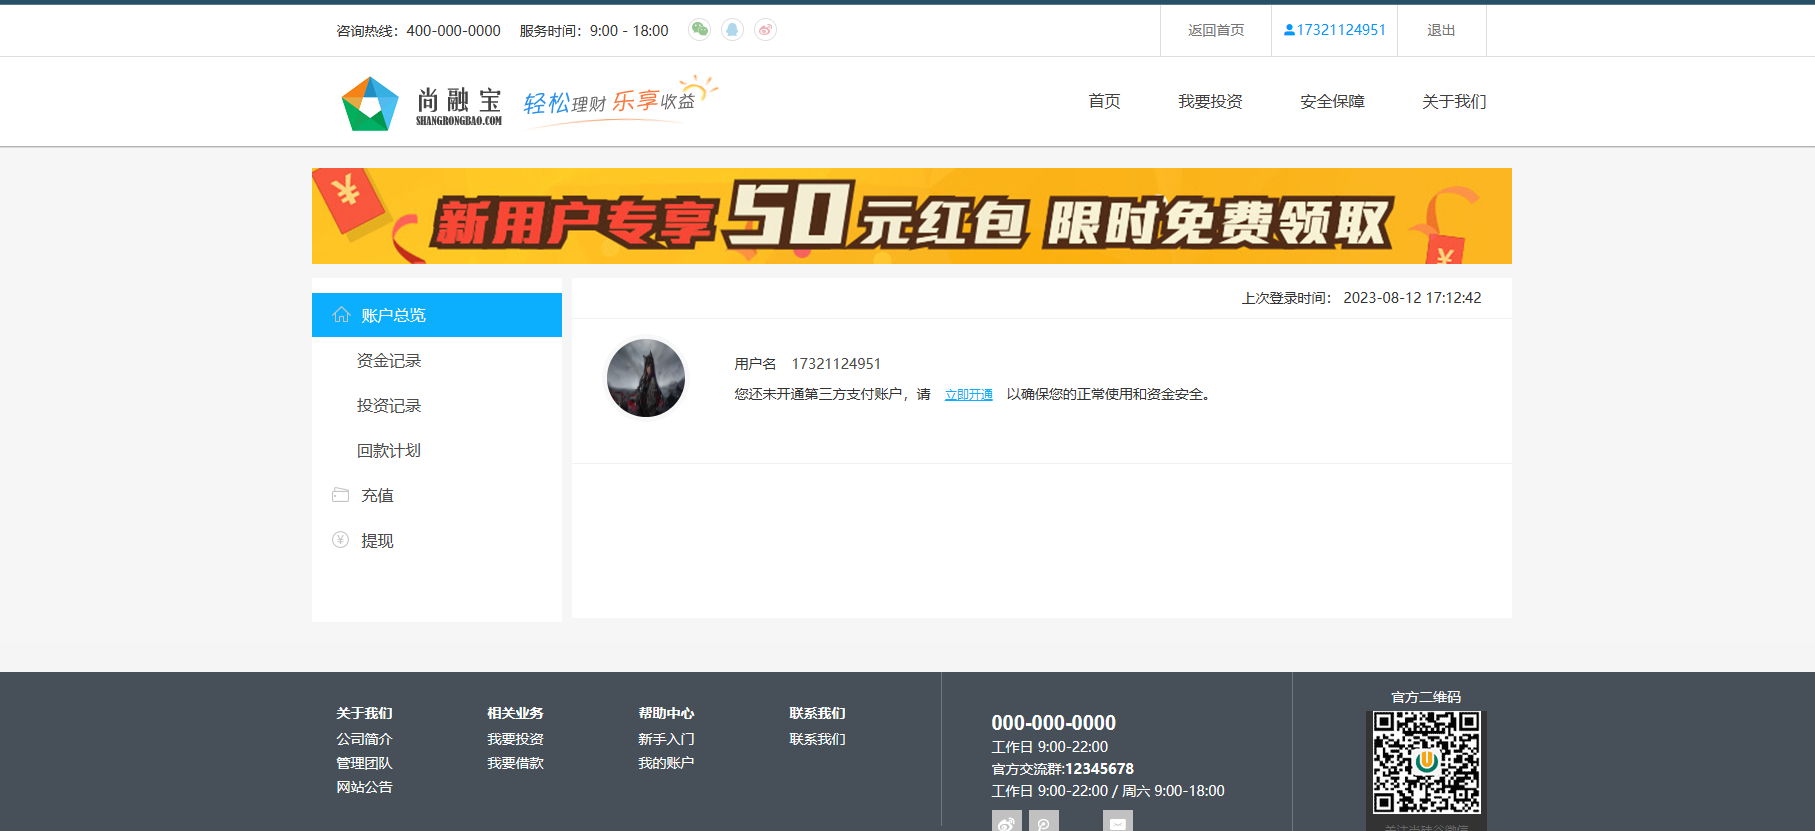Click the 立即开通 link
1815x831 pixels.
click(x=969, y=395)
